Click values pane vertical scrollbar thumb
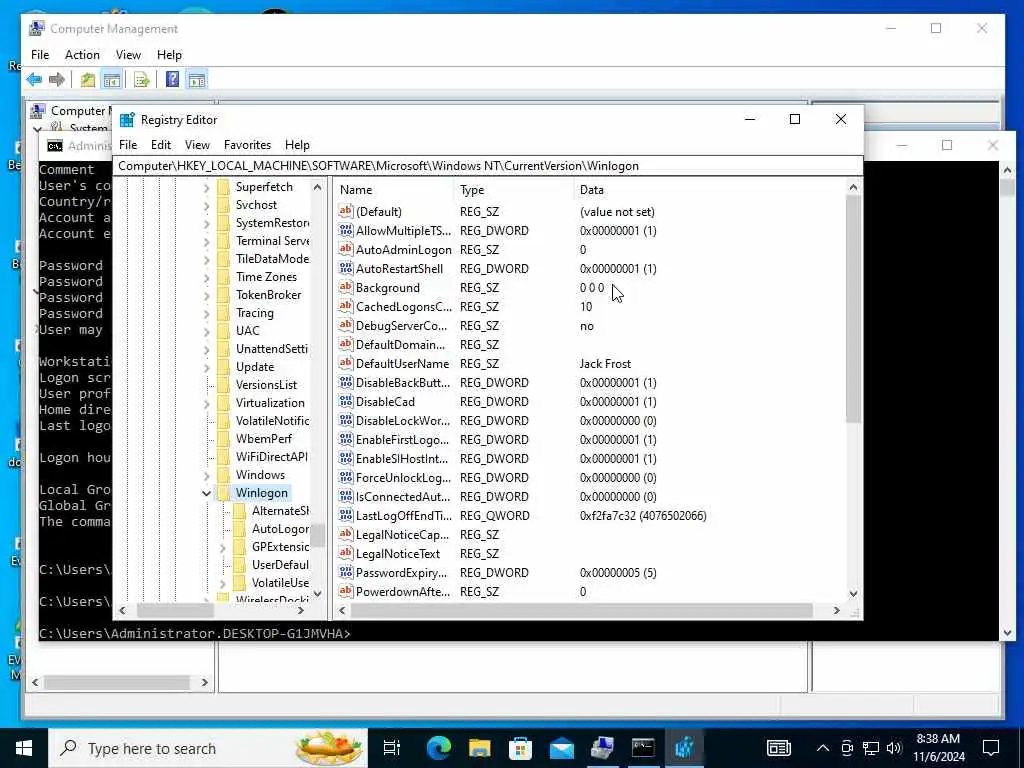This screenshot has width=1024, height=768. (853, 308)
